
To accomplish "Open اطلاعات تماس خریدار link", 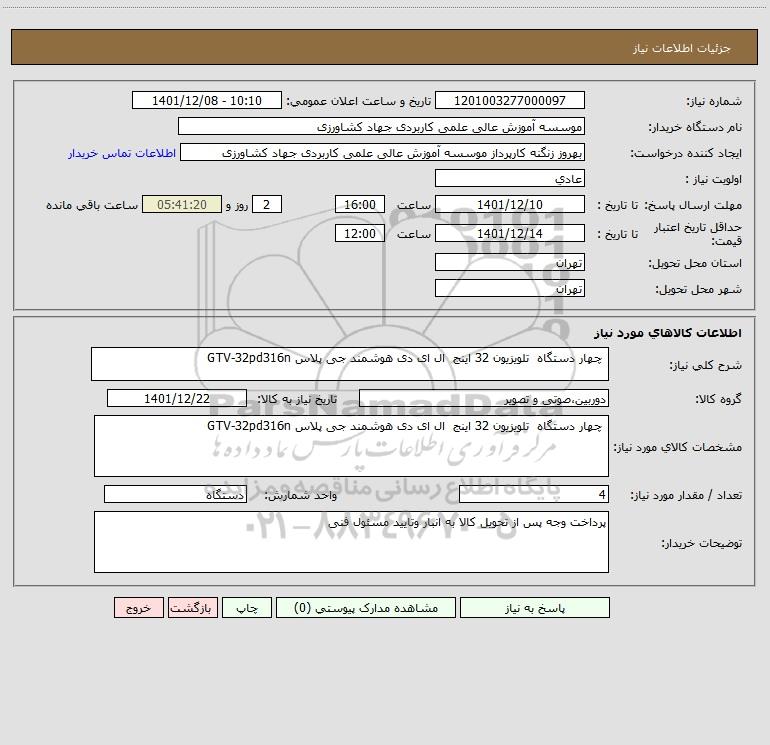I will 122,153.
